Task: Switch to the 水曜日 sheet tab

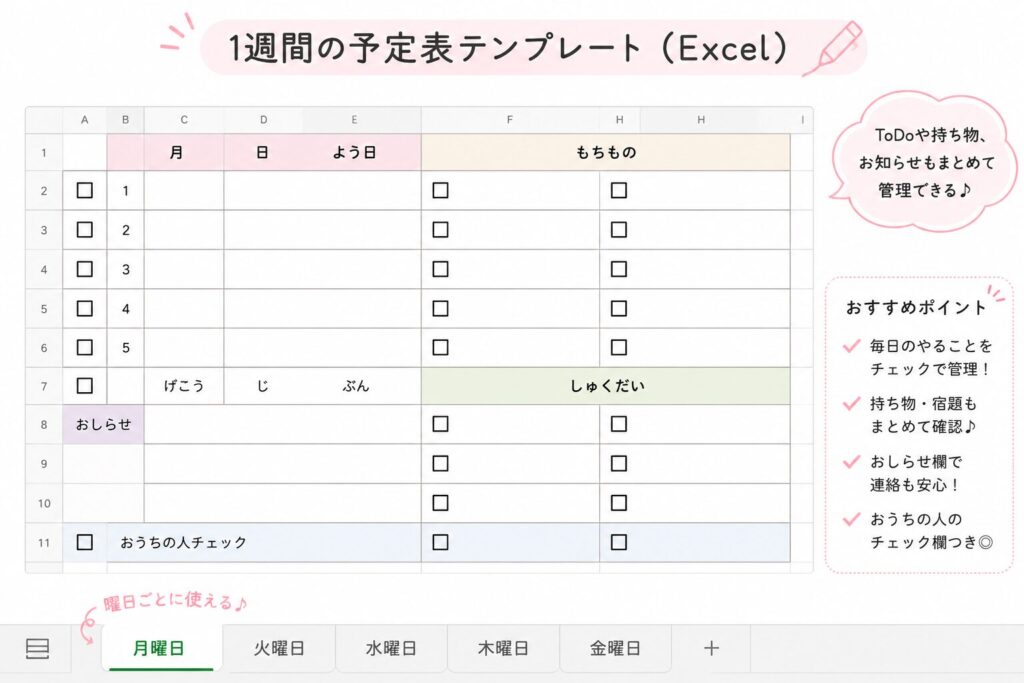Action: pyautogui.click(x=391, y=648)
